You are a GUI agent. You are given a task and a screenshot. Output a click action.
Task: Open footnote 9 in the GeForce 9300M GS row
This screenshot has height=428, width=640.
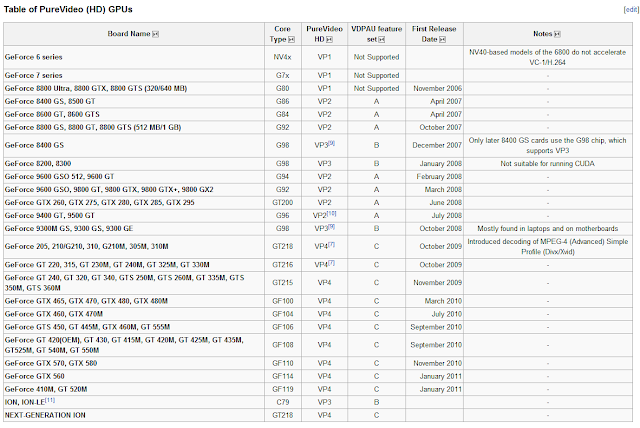click(x=332, y=226)
